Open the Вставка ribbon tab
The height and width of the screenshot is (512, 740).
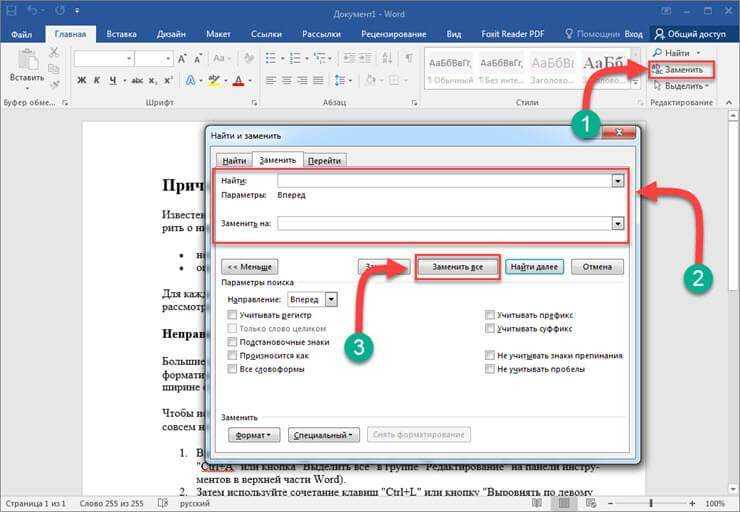(x=122, y=34)
